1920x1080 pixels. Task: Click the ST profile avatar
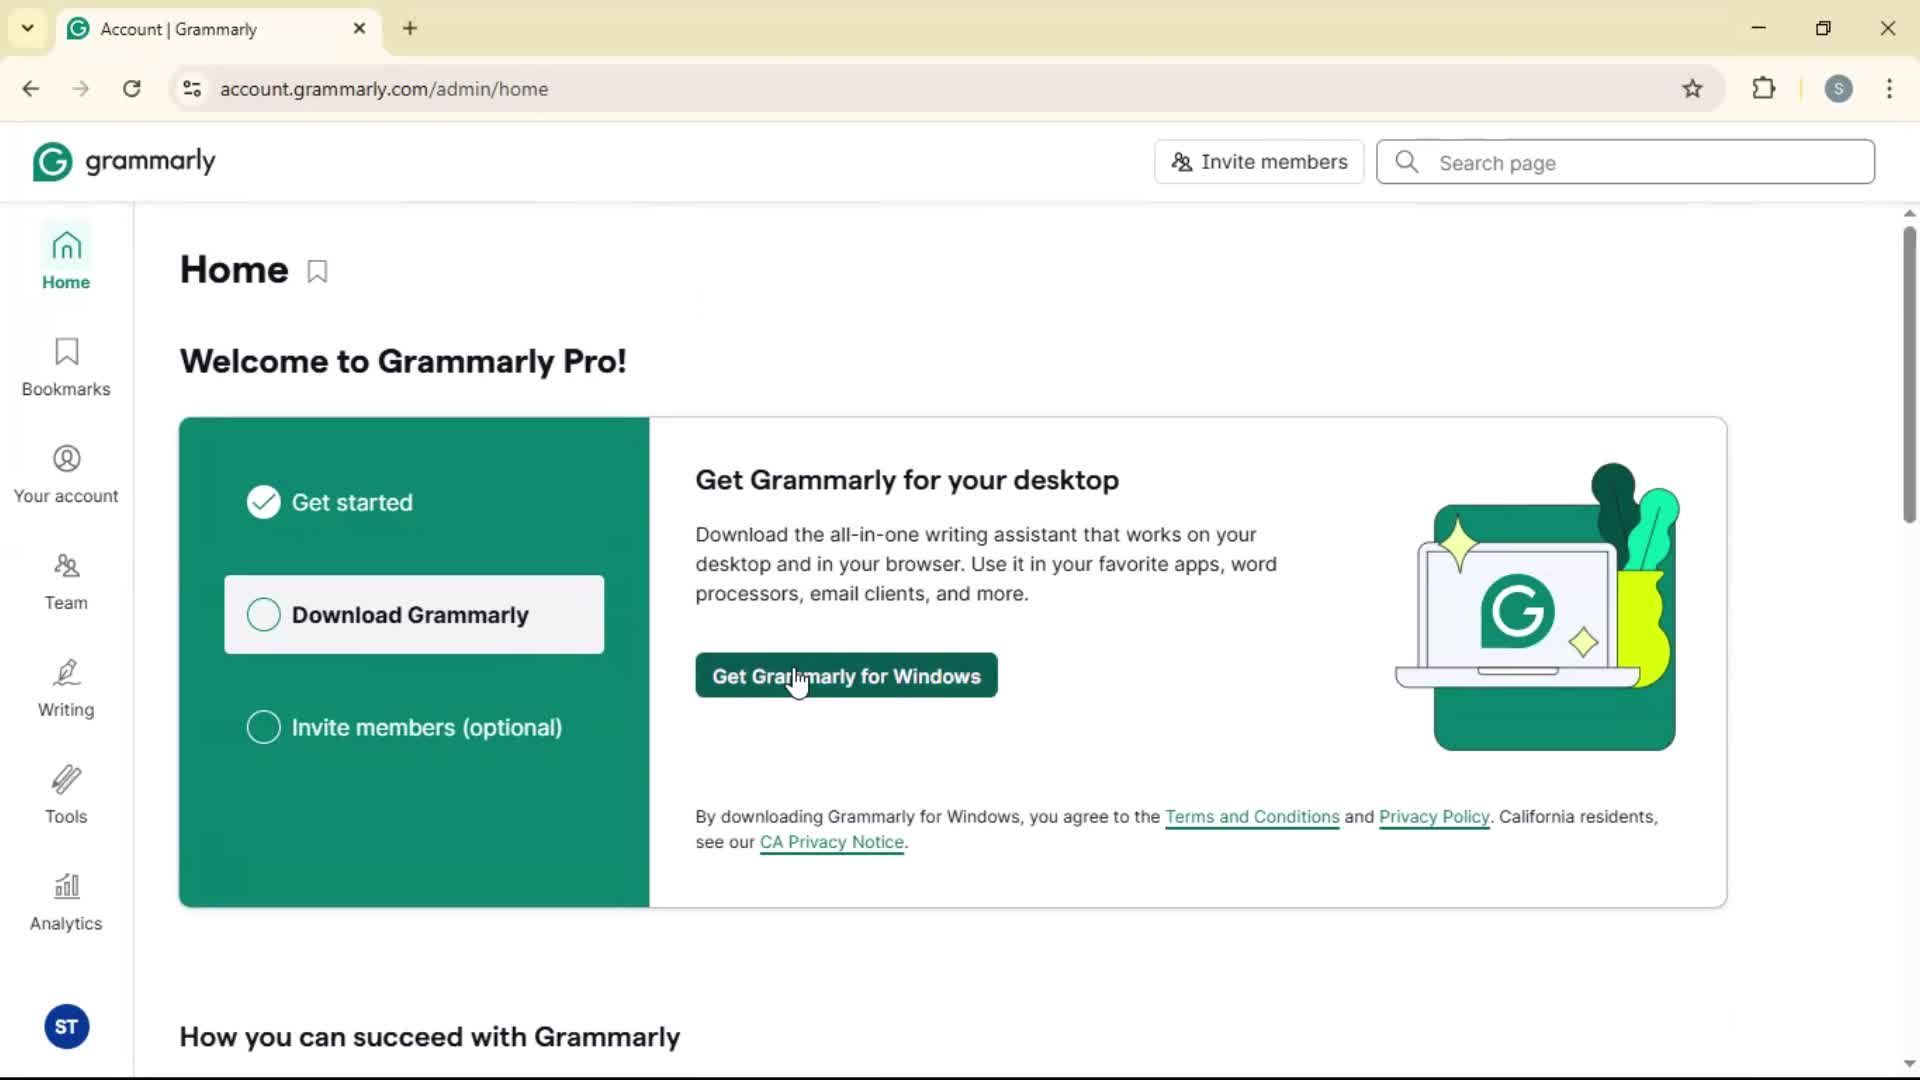pos(67,1026)
